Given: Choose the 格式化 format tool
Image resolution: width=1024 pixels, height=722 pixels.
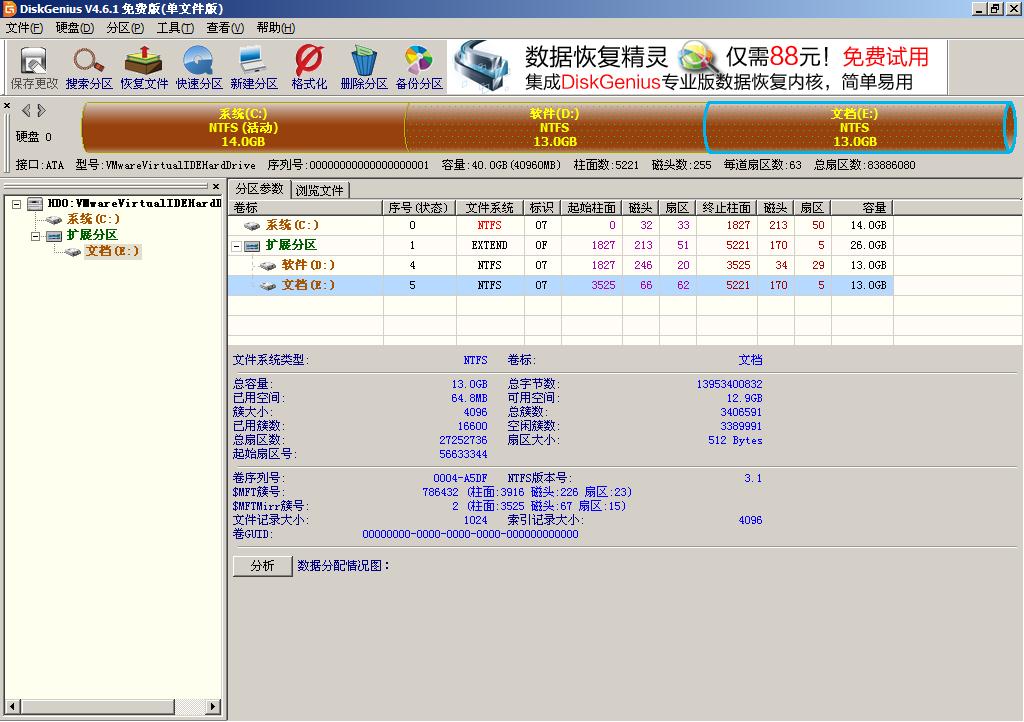Looking at the screenshot, I should [309, 68].
